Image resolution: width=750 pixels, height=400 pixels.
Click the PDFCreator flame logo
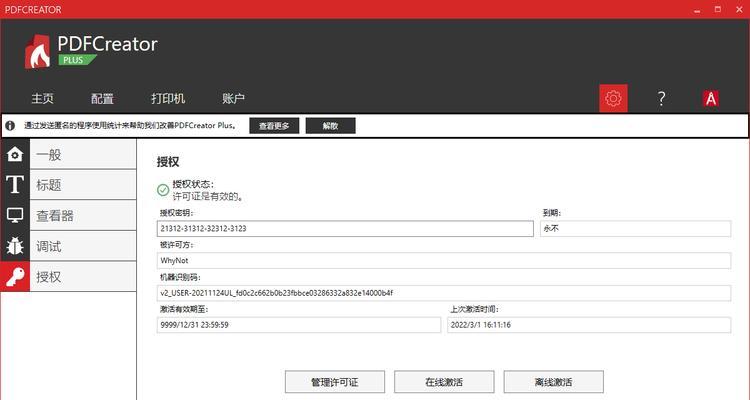[x=38, y=52]
